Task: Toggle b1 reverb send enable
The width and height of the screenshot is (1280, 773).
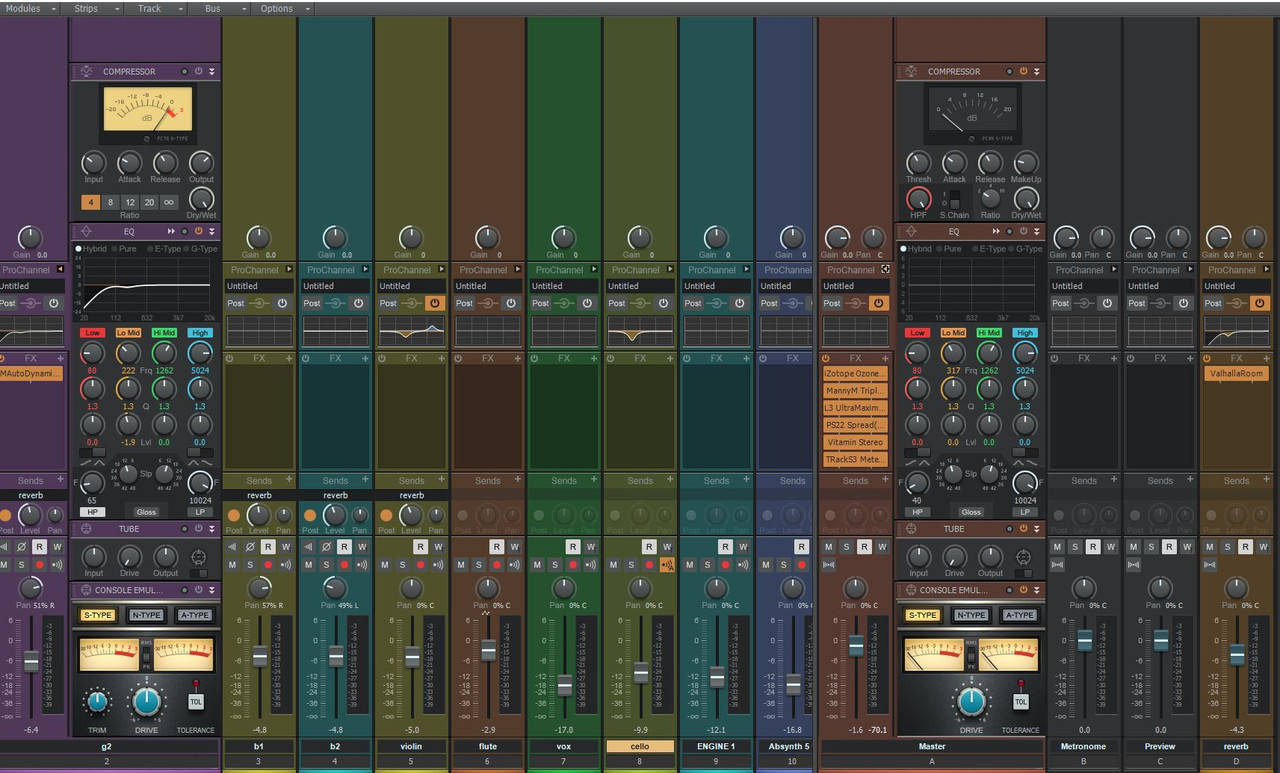Action: point(234,515)
